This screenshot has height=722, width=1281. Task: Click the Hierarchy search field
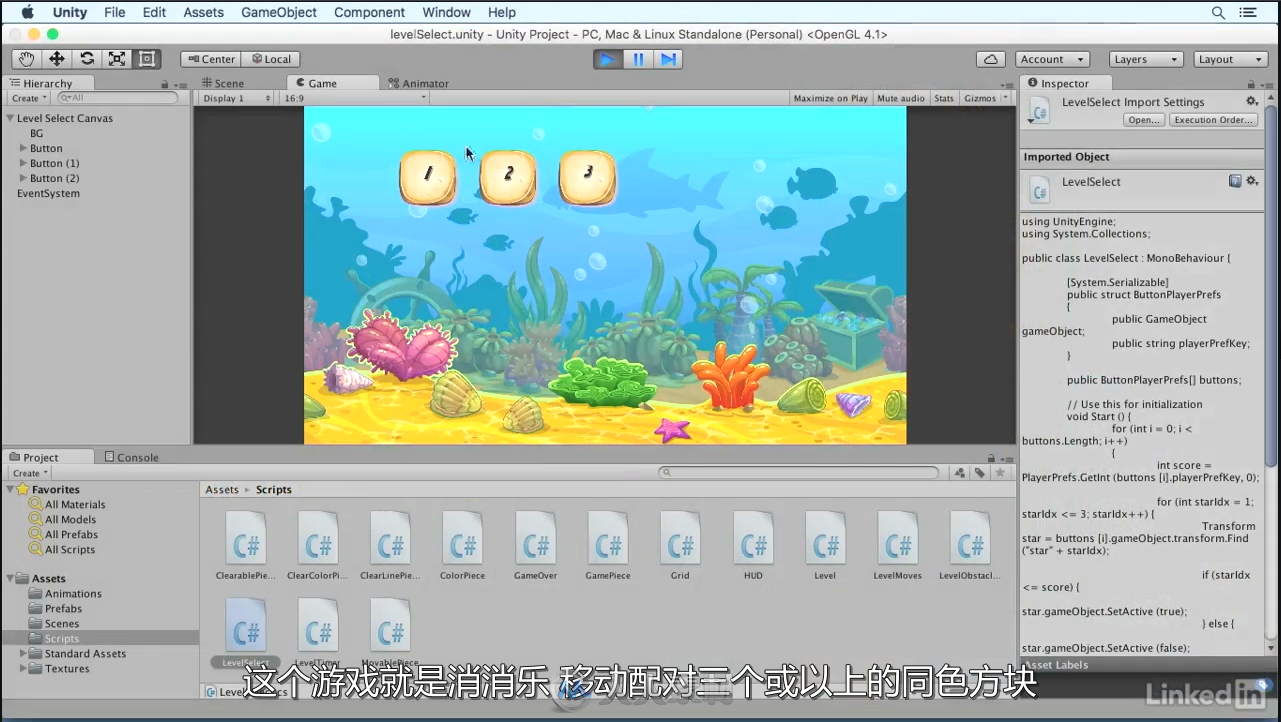118,98
